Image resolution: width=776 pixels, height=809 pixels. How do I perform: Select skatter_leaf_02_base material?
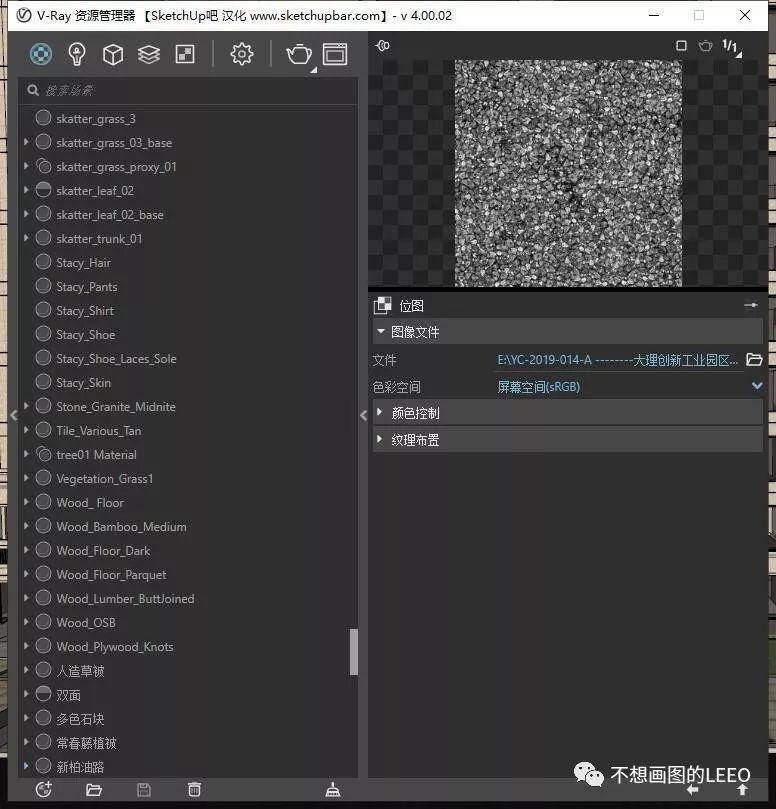click(110, 215)
